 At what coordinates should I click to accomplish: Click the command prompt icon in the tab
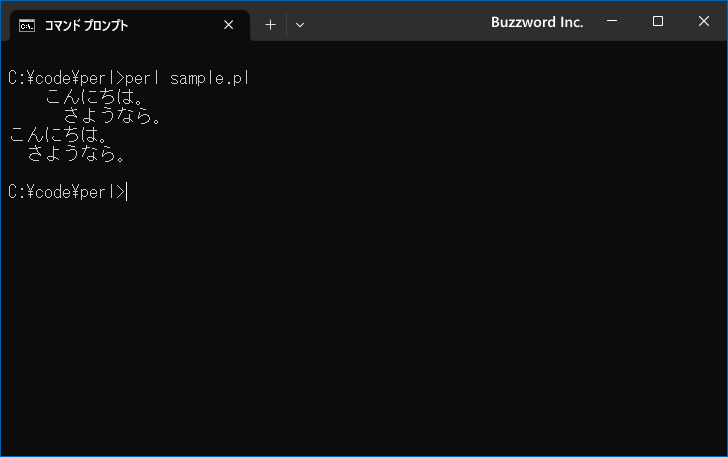point(27,26)
